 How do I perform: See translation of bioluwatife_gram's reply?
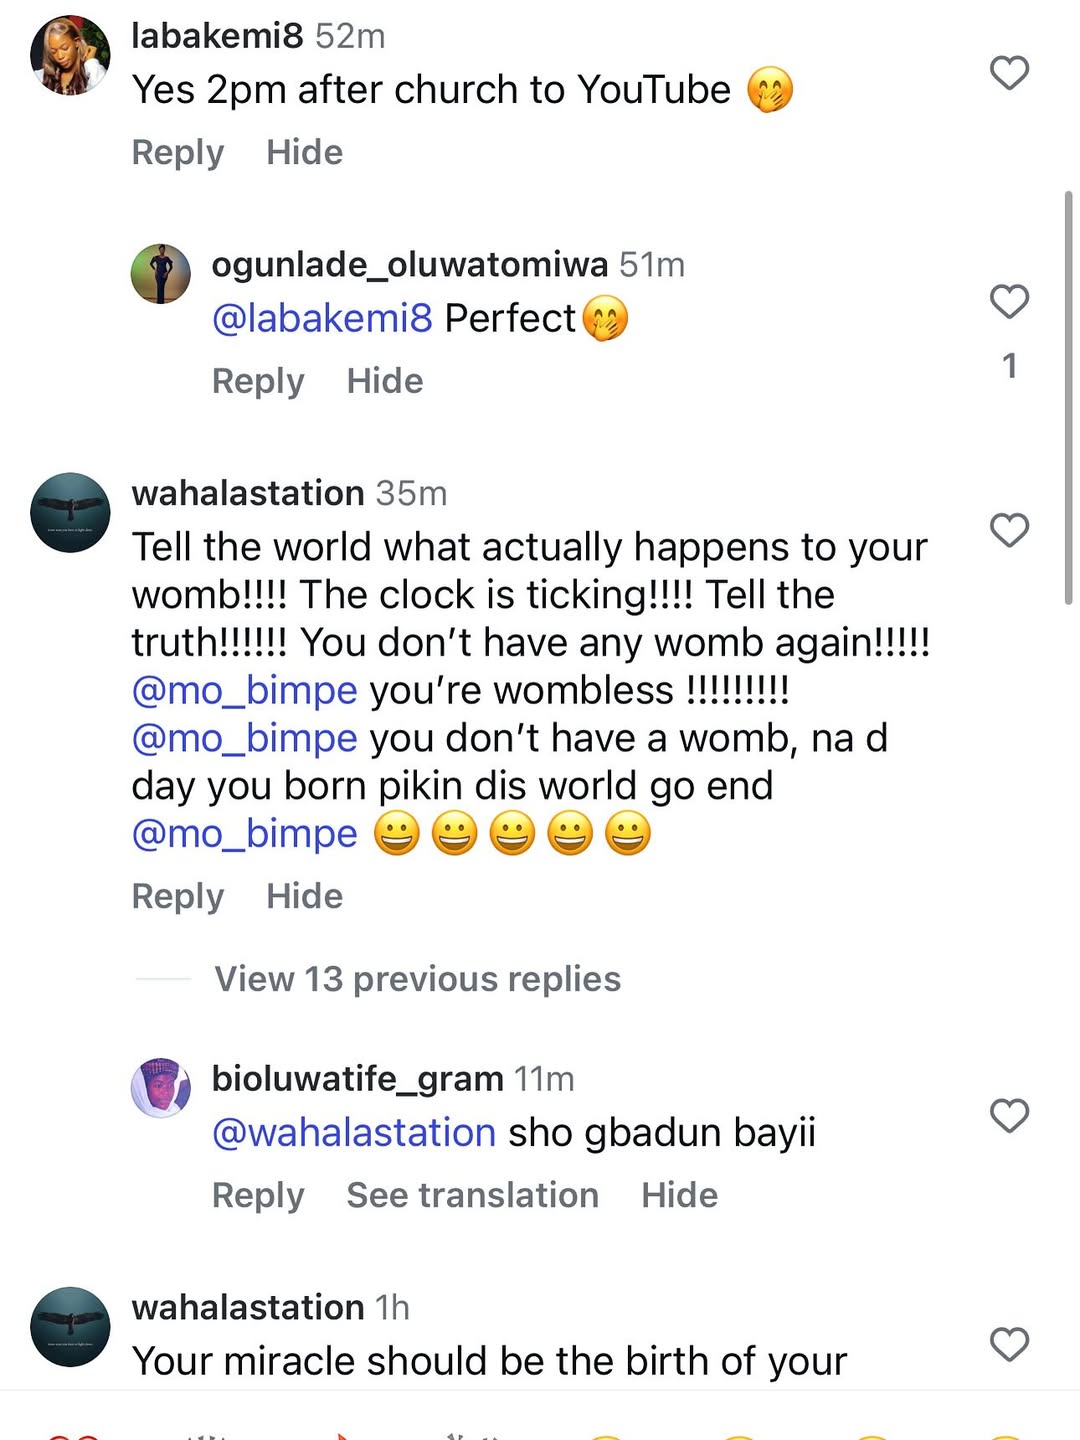472,1195
